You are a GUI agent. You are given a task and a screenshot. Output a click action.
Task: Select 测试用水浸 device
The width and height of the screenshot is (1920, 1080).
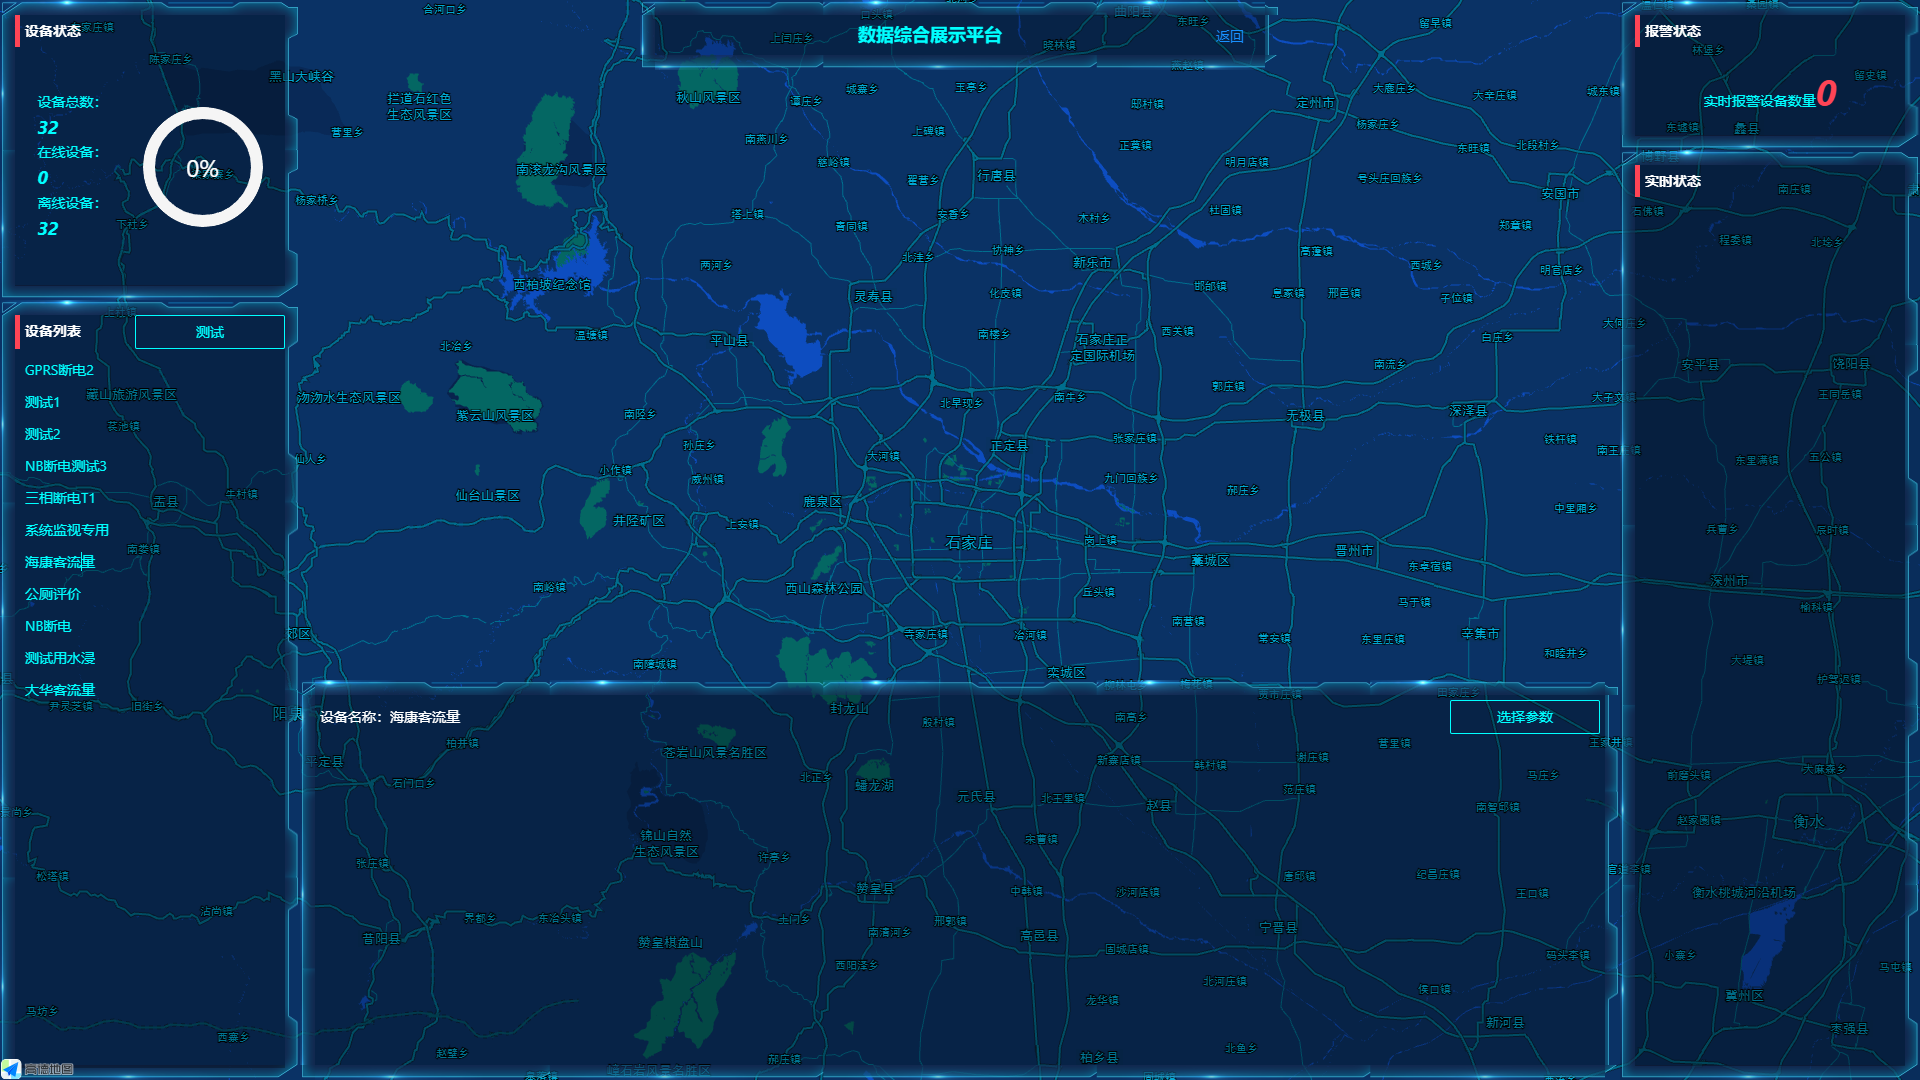coord(59,658)
